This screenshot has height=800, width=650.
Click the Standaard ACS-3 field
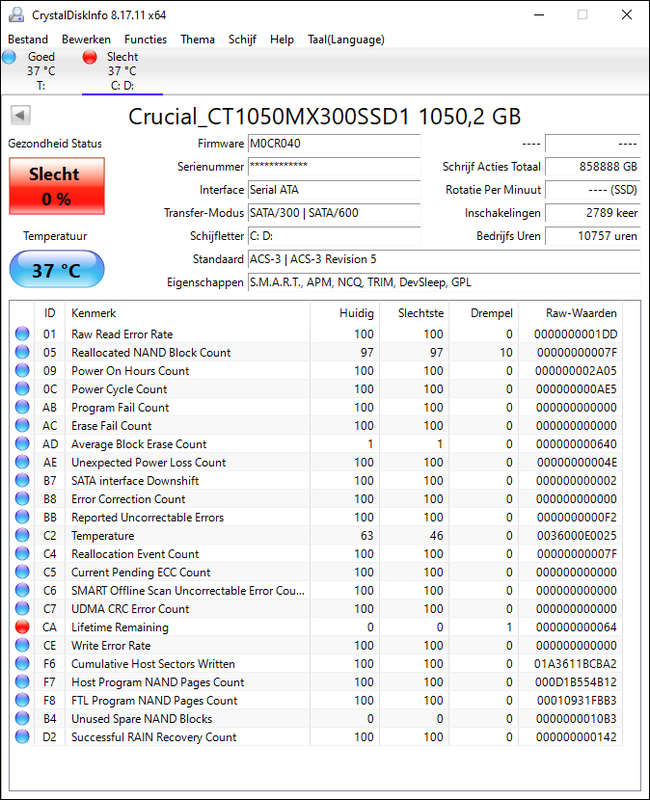coord(444,259)
